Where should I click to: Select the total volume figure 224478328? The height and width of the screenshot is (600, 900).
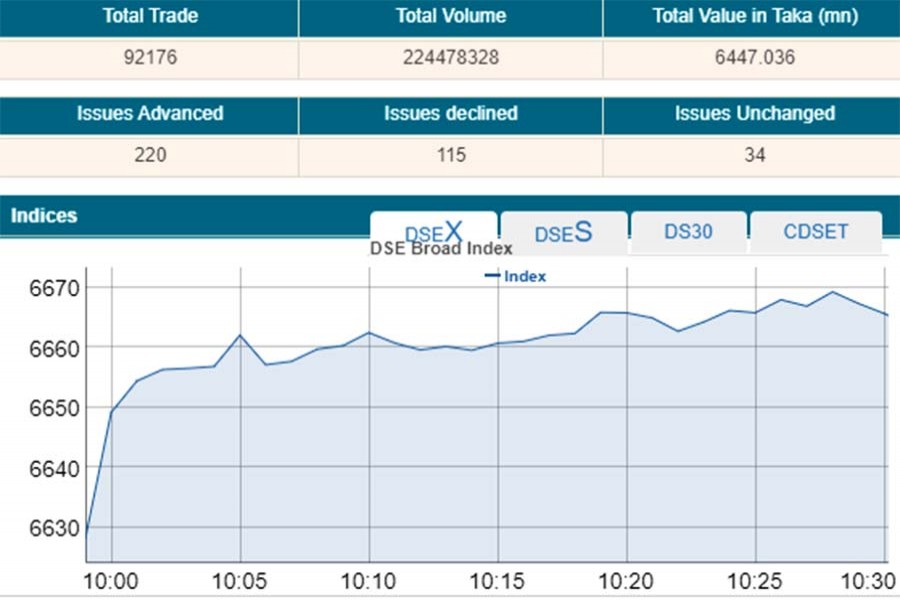click(450, 57)
